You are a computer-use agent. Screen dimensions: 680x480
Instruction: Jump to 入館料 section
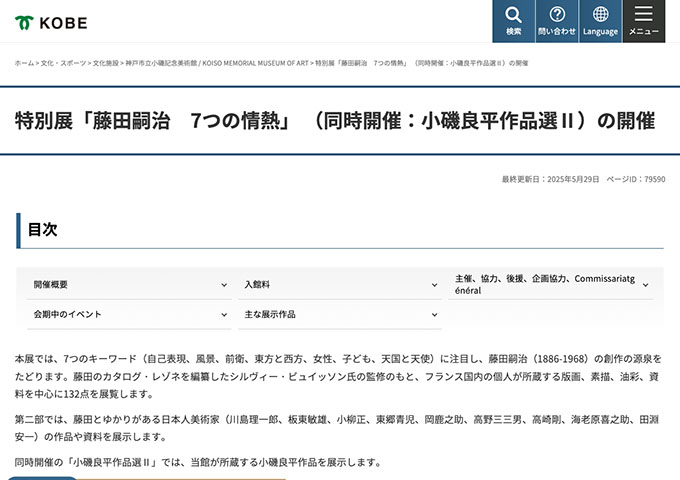click(340, 284)
